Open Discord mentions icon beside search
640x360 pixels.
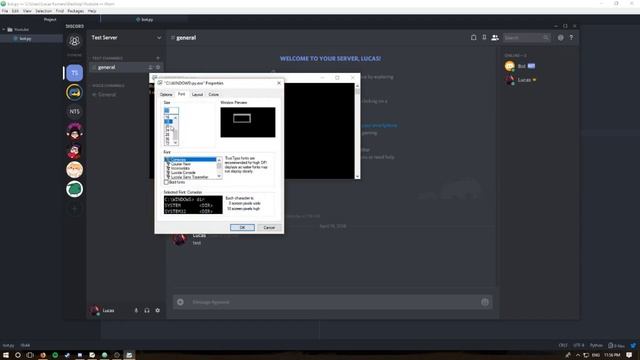tap(560, 38)
